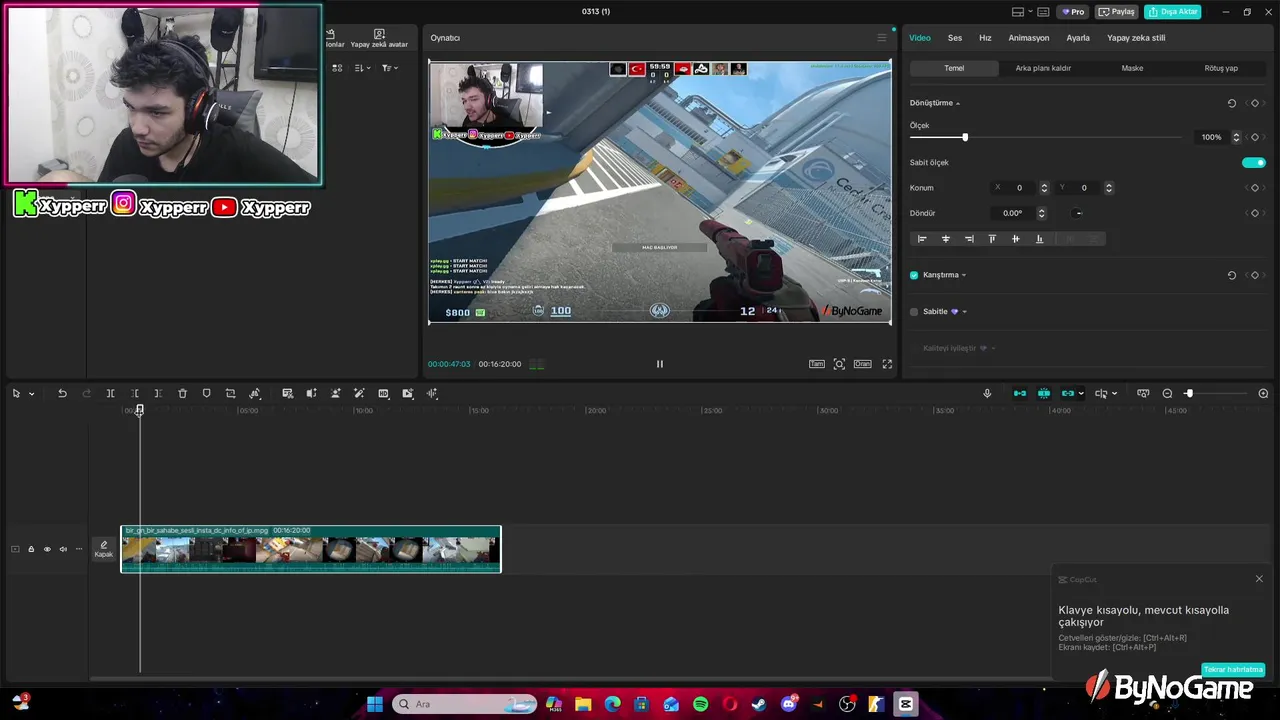Viewport: 1280px width, 720px height.
Task: Toggle Sabit ölçek uniform scale switch
Action: (1254, 162)
